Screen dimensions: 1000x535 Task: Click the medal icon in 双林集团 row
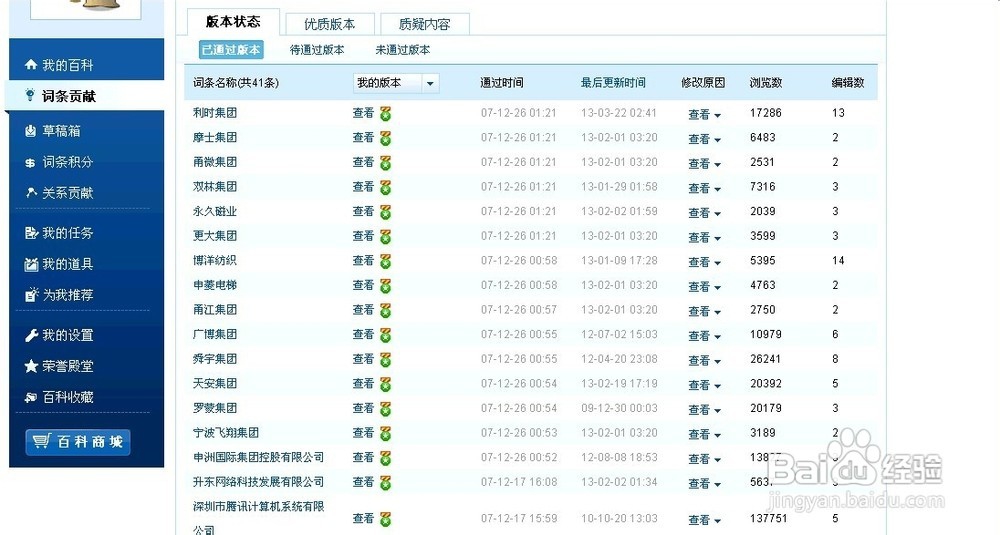pyautogui.click(x=385, y=187)
